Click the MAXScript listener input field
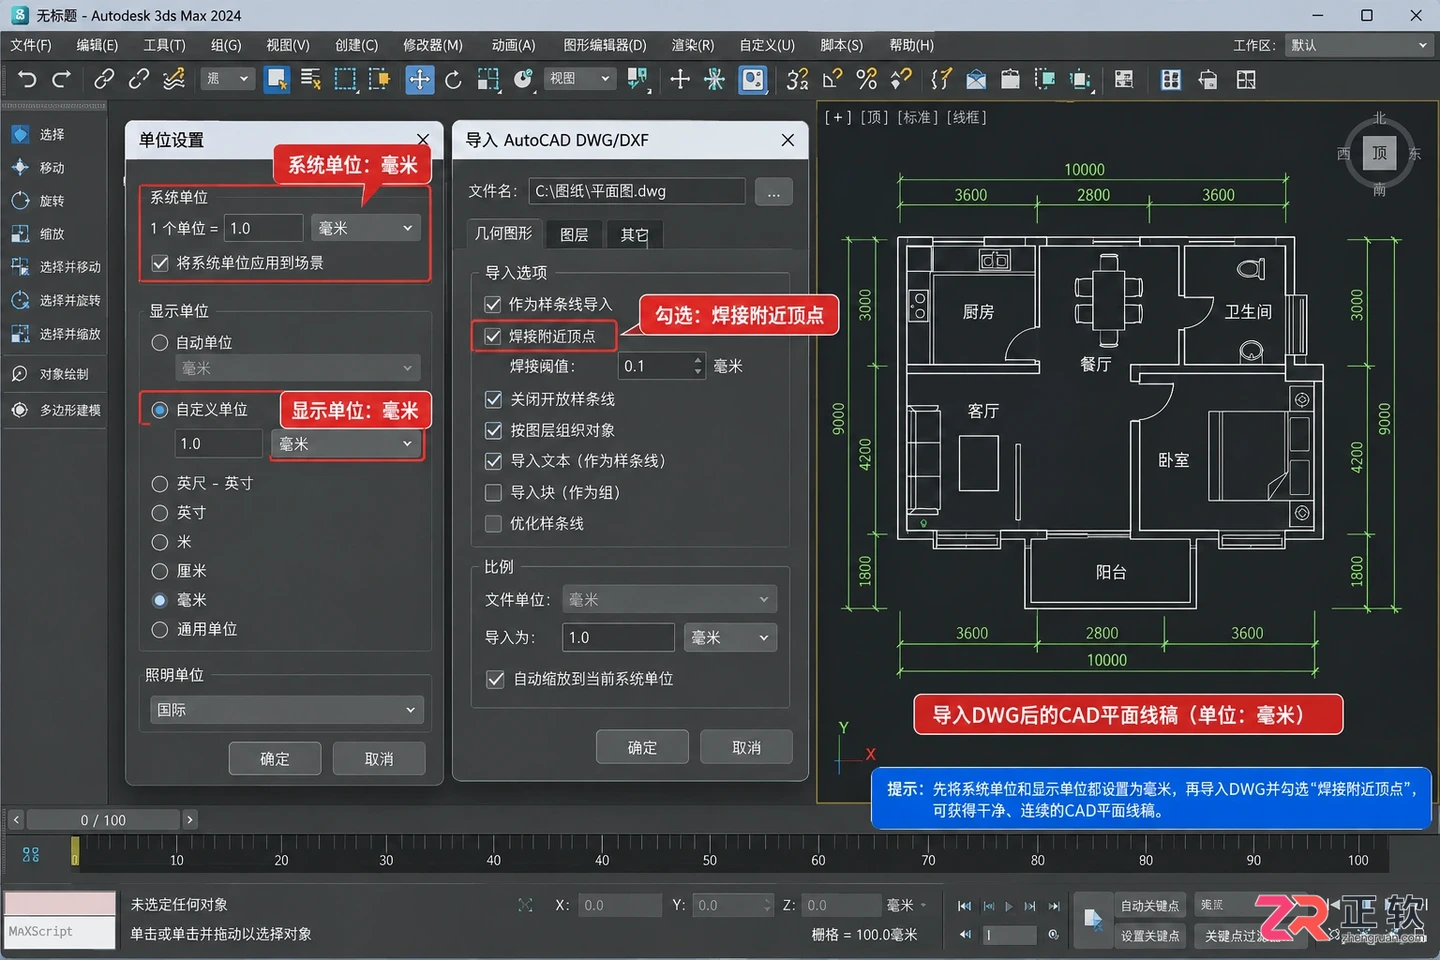Viewport: 1440px width, 960px height. click(60, 931)
